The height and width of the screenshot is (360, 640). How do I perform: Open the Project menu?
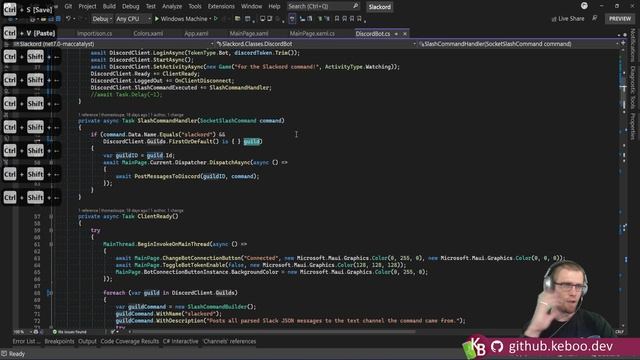(x=87, y=7)
